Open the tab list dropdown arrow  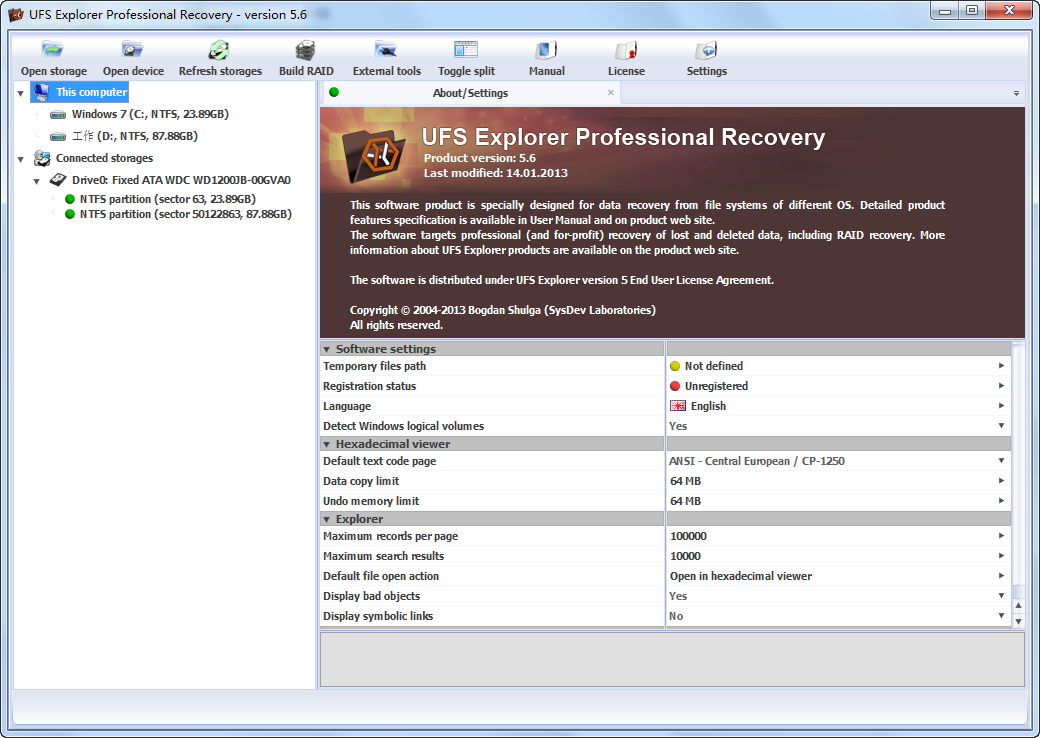(1016, 93)
